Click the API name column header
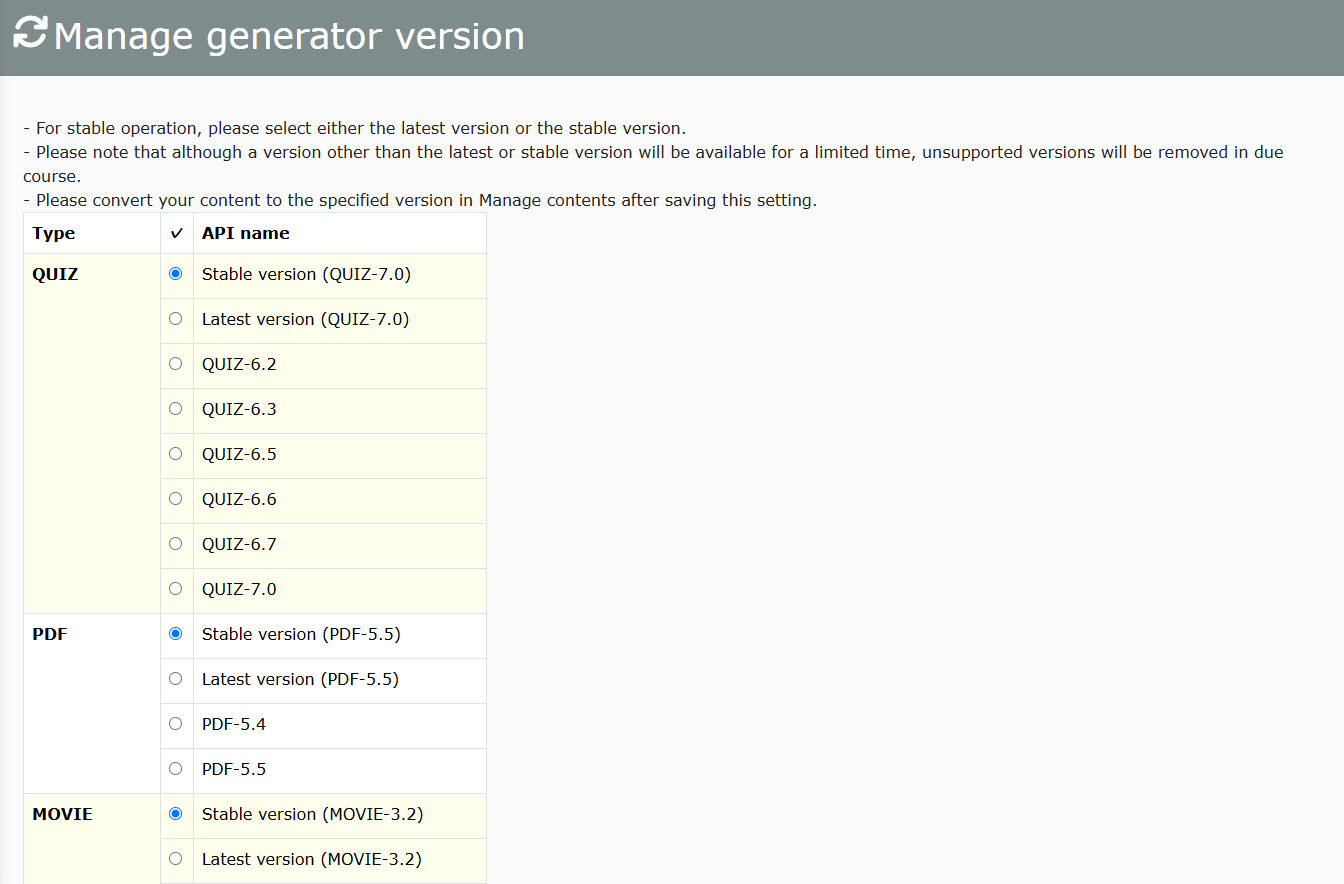The width and height of the screenshot is (1344, 884). point(246,233)
